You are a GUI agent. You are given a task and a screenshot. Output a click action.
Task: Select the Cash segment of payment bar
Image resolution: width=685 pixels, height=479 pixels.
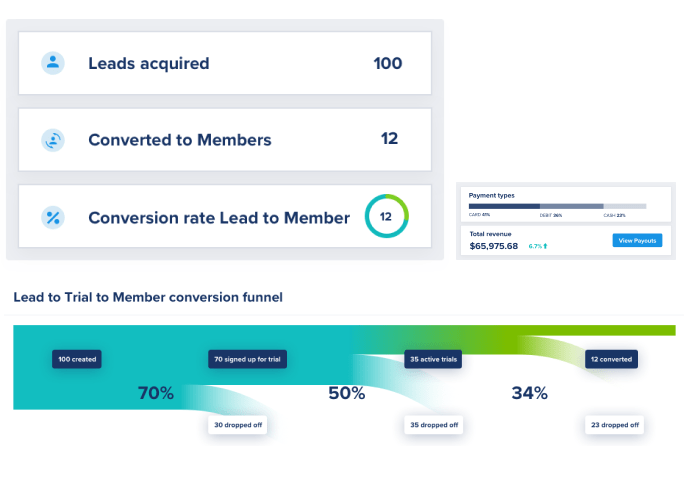click(x=624, y=206)
